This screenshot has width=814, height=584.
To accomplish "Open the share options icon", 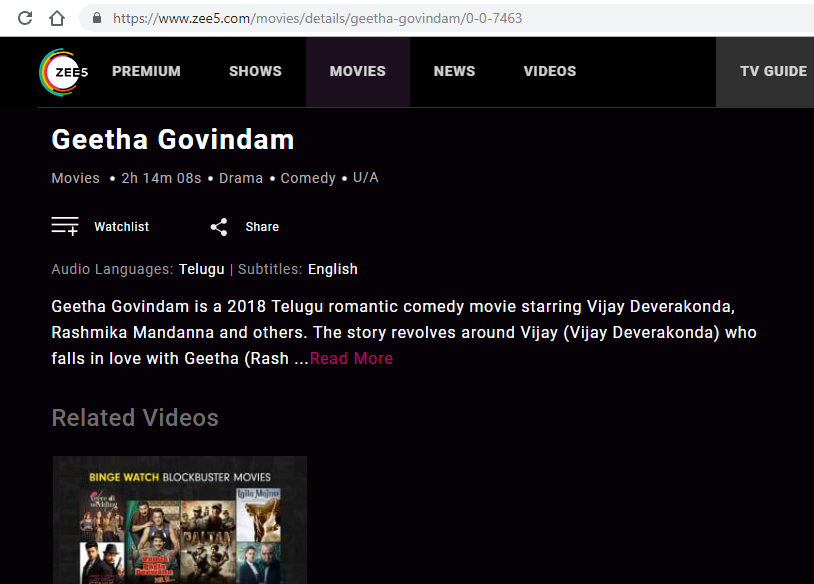I will [x=219, y=227].
